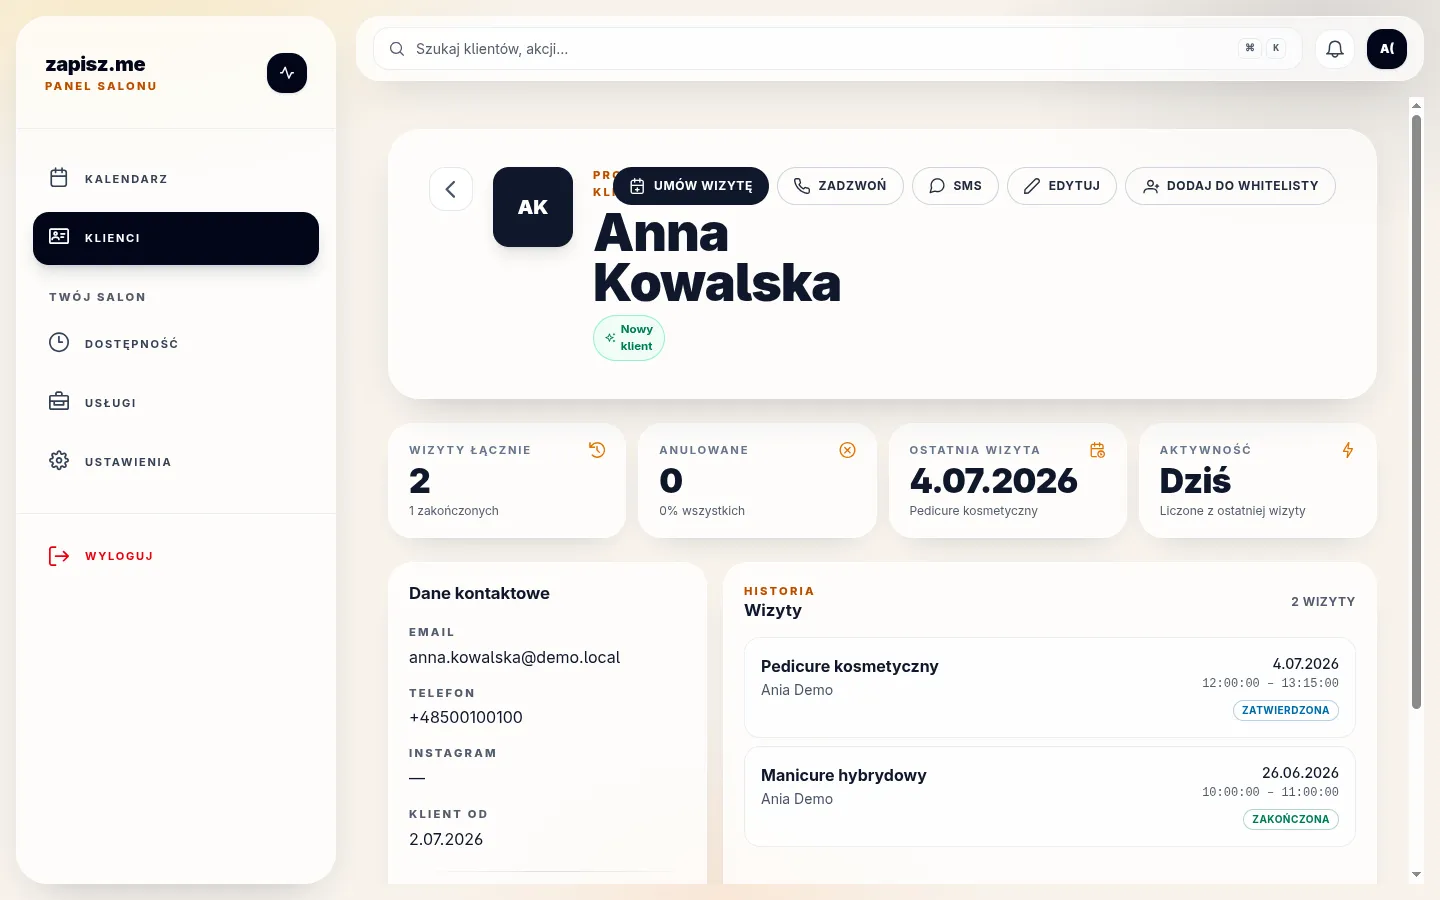Click lightning icon on Aktywność card
The image size is (1440, 900).
[1348, 450]
